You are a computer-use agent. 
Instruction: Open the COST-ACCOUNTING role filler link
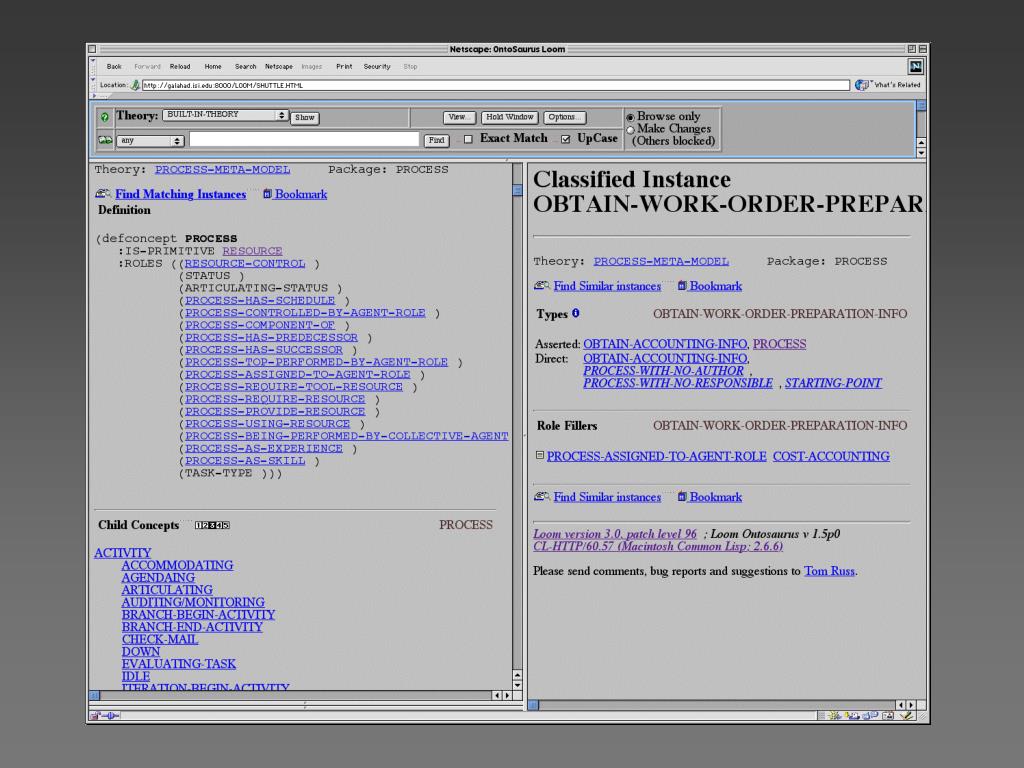pyautogui.click(x=831, y=456)
